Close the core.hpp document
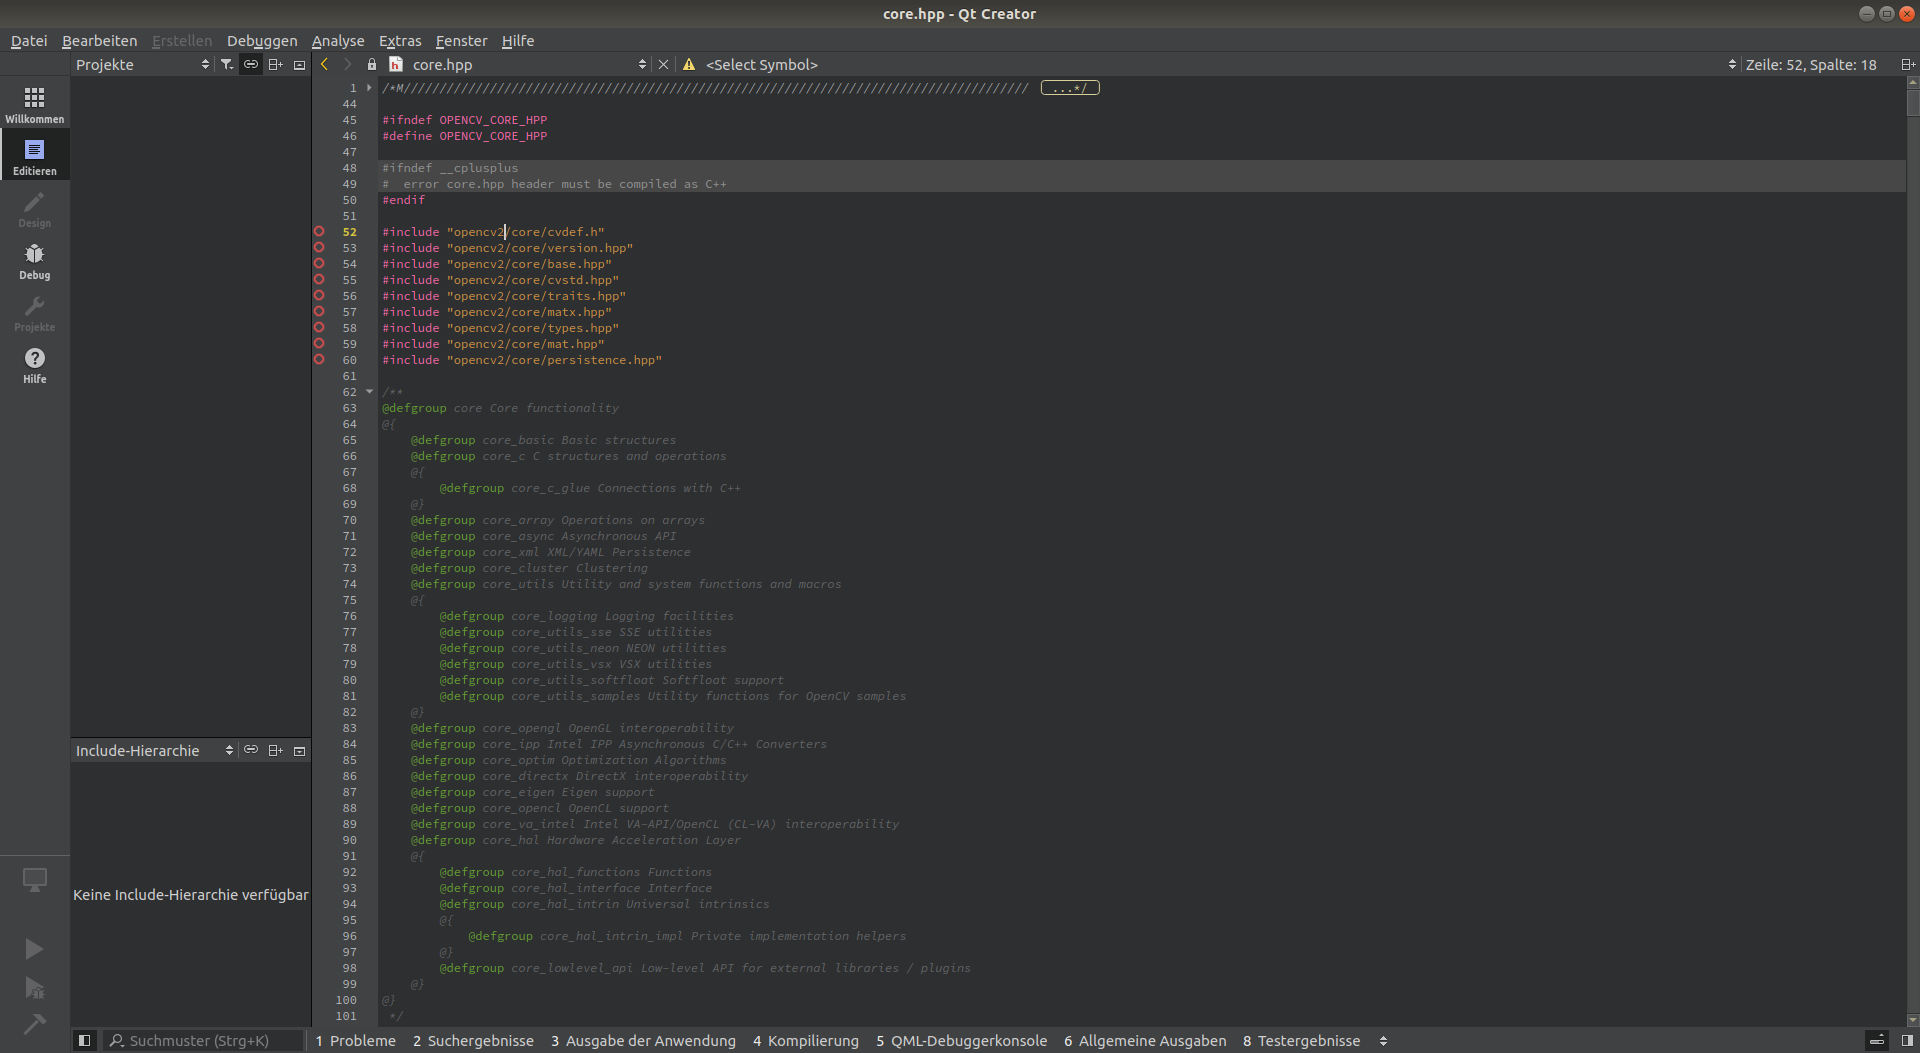 663,64
